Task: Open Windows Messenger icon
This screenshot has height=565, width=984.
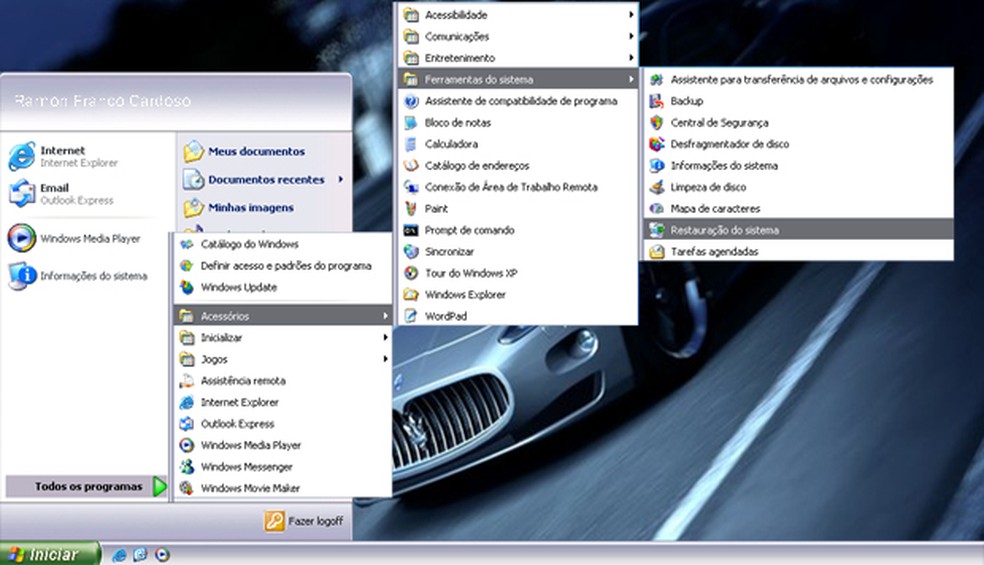Action: click(186, 467)
